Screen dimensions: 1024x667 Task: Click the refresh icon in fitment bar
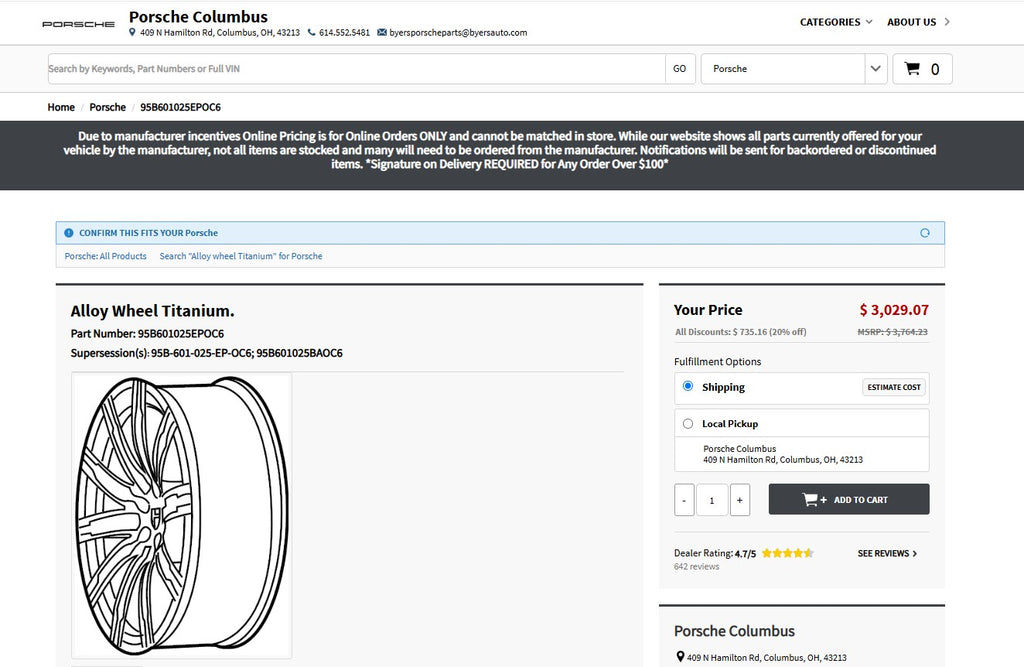(x=925, y=233)
